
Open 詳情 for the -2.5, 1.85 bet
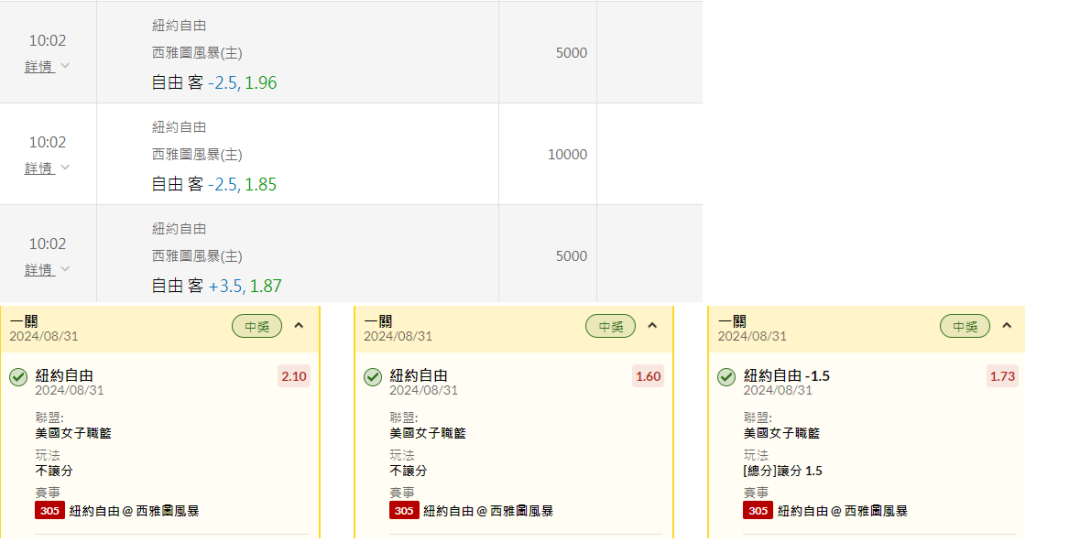(x=40, y=169)
